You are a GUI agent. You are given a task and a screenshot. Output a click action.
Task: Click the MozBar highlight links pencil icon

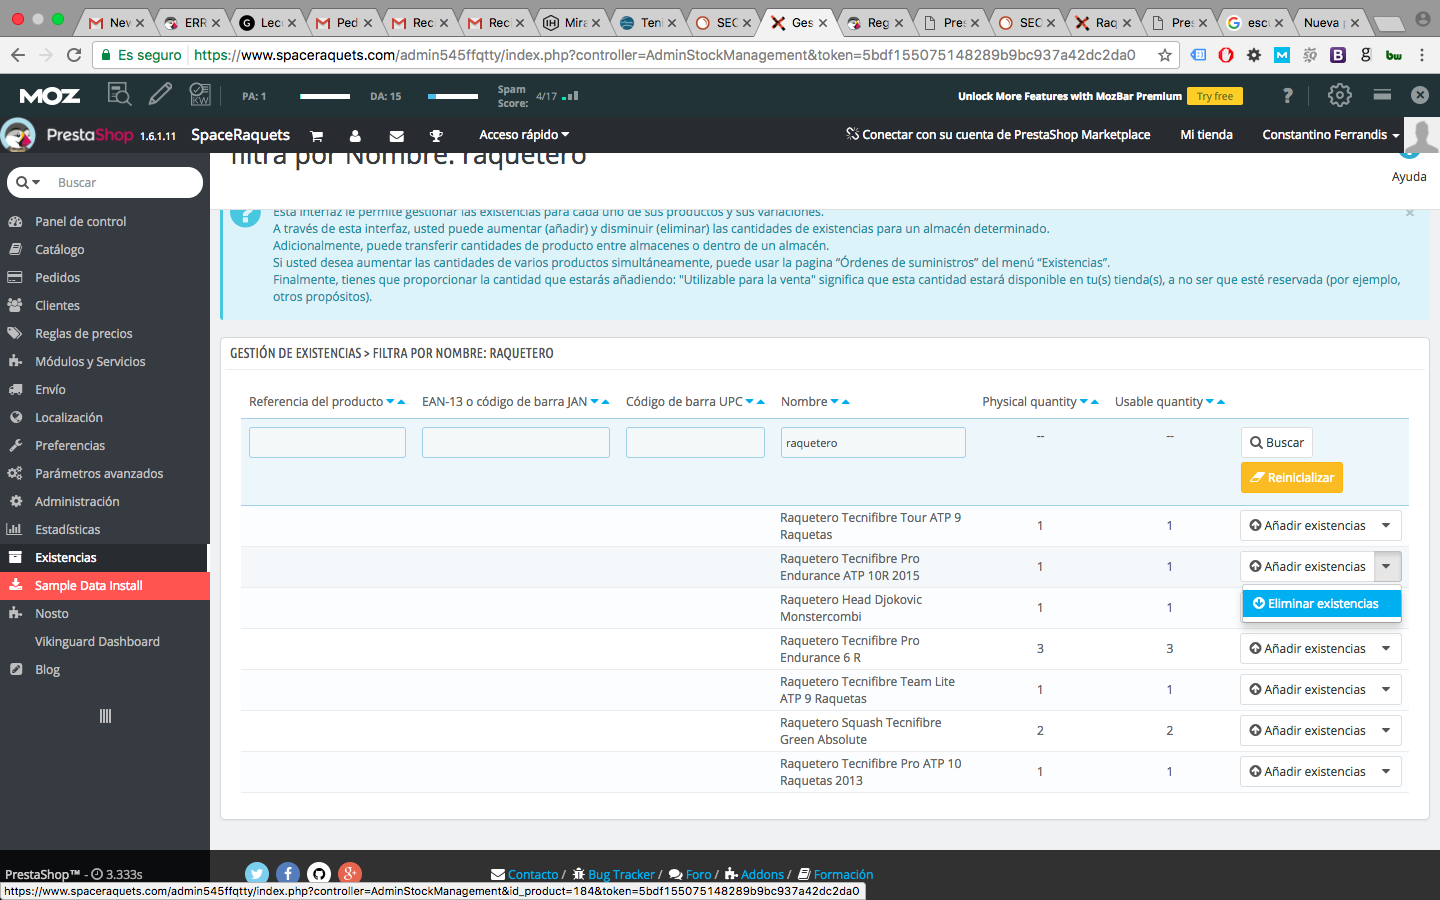pyautogui.click(x=160, y=95)
